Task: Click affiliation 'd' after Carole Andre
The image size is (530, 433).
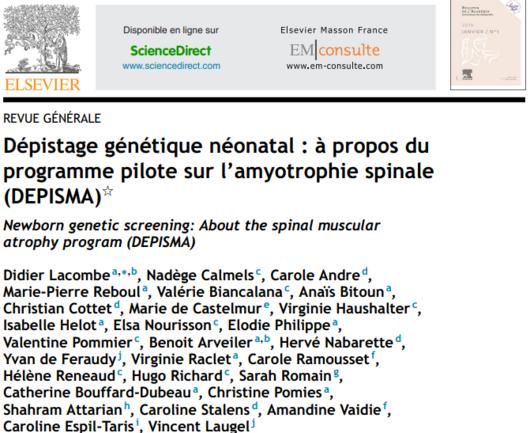Action: (365, 271)
